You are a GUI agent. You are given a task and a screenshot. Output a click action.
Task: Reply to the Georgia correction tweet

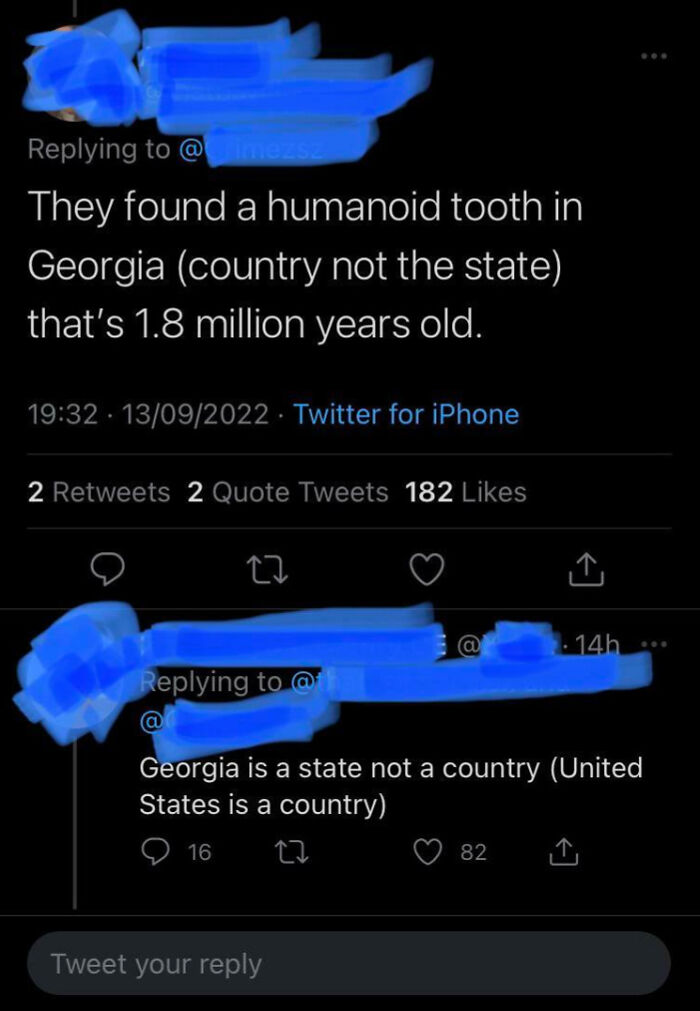pyautogui.click(x=153, y=851)
